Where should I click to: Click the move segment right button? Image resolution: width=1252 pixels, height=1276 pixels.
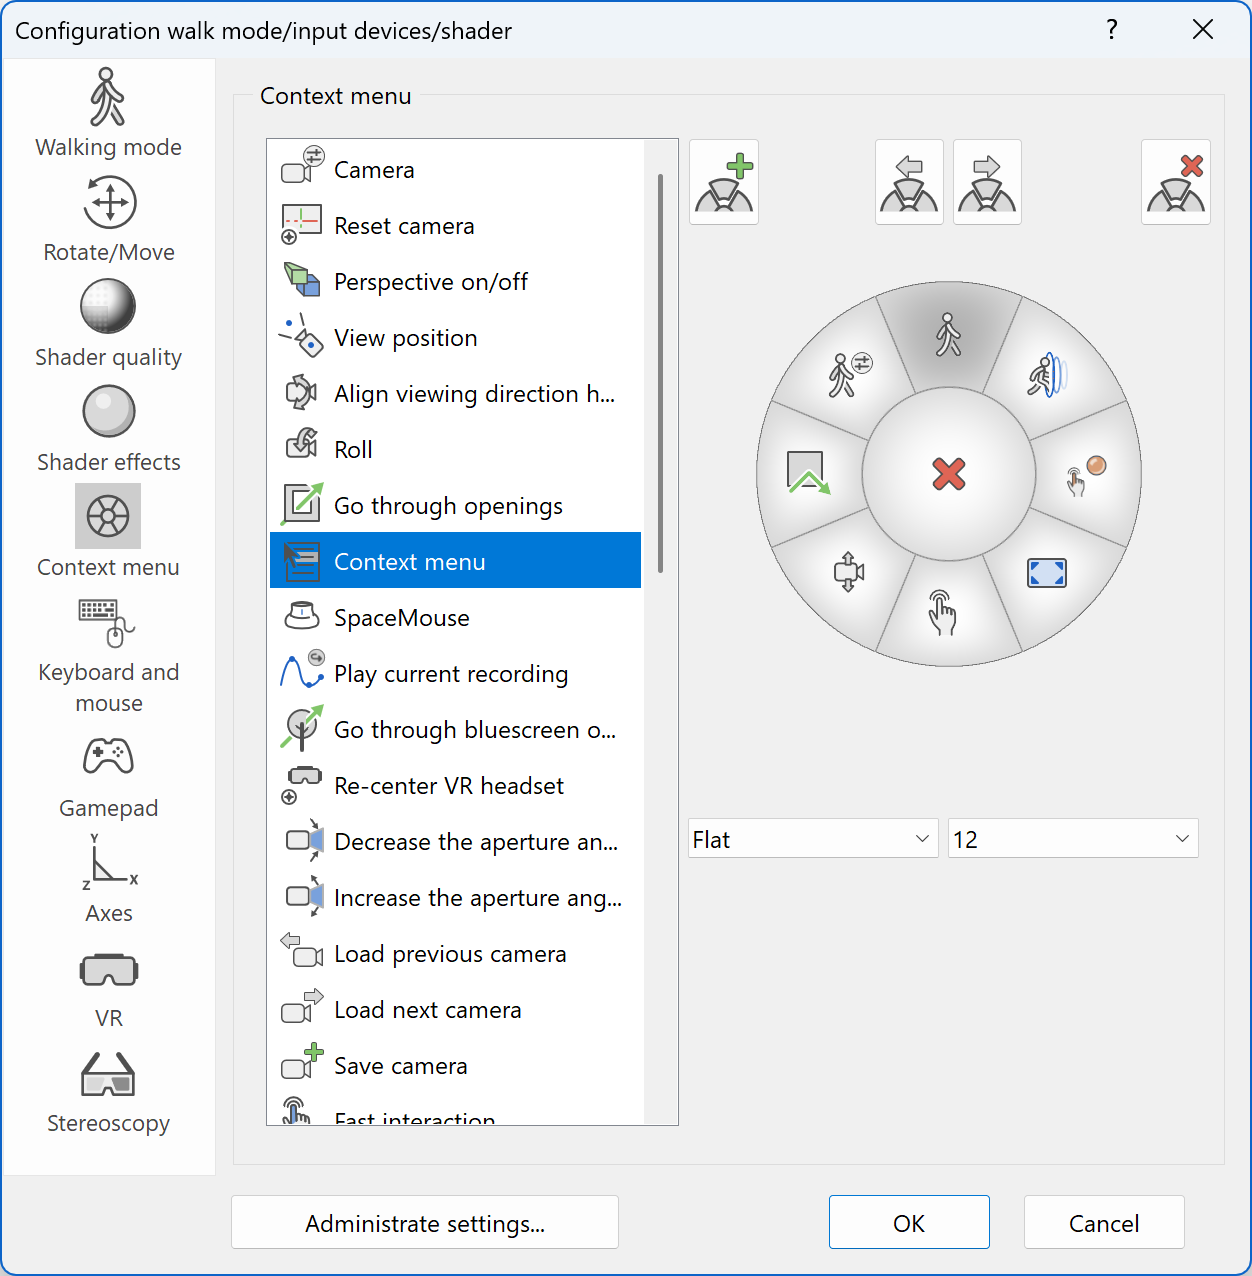pos(987,182)
